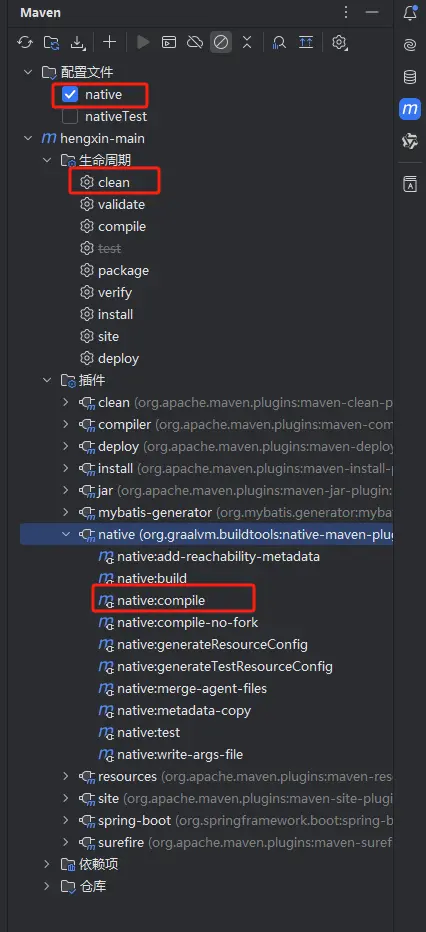Open the Database tool window icon
Screen dimensions: 426x932
point(410,77)
